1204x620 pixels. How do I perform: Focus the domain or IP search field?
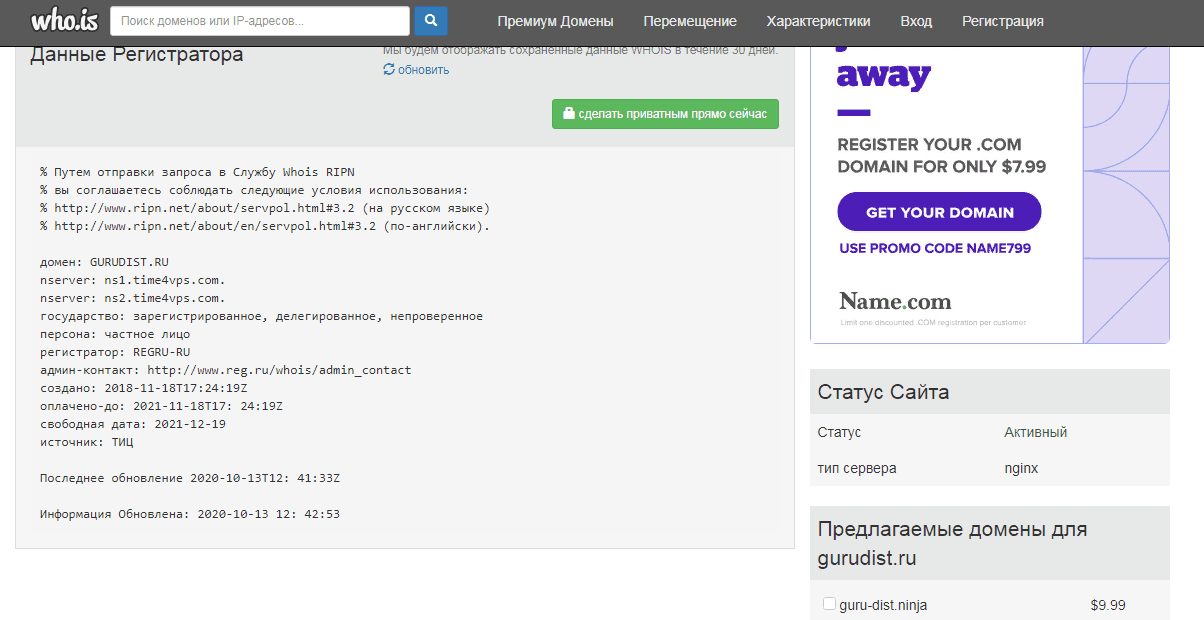pyautogui.click(x=260, y=21)
